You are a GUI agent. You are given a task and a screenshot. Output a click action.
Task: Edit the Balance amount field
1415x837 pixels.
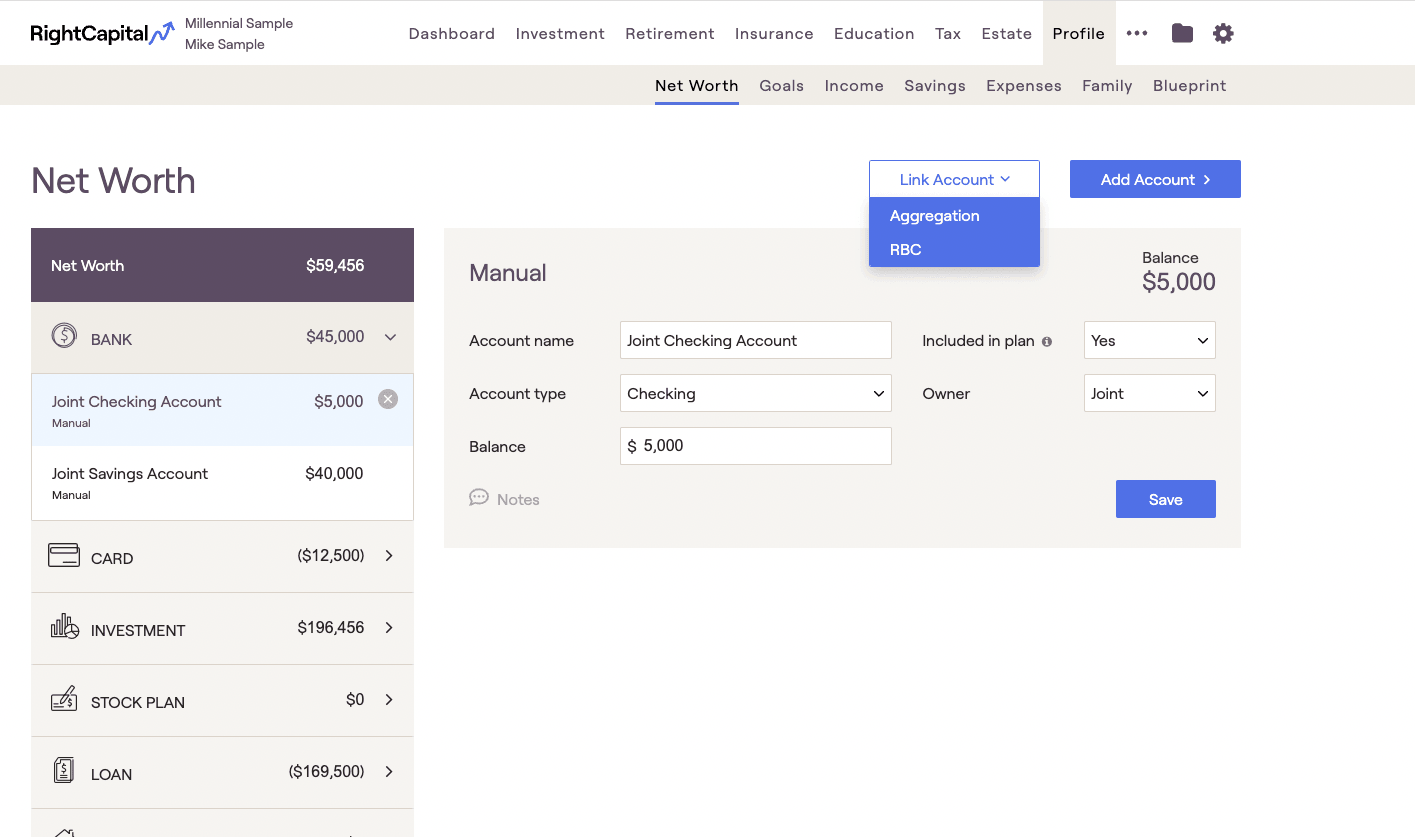pos(756,446)
